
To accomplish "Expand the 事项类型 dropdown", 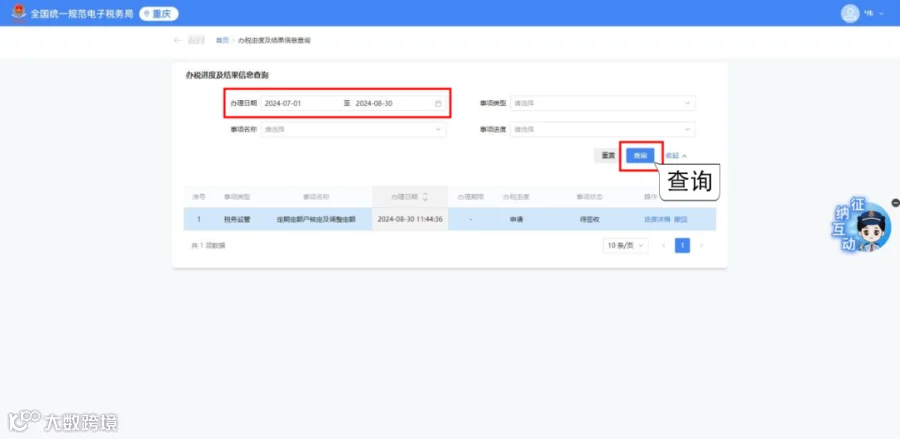I will [603, 103].
